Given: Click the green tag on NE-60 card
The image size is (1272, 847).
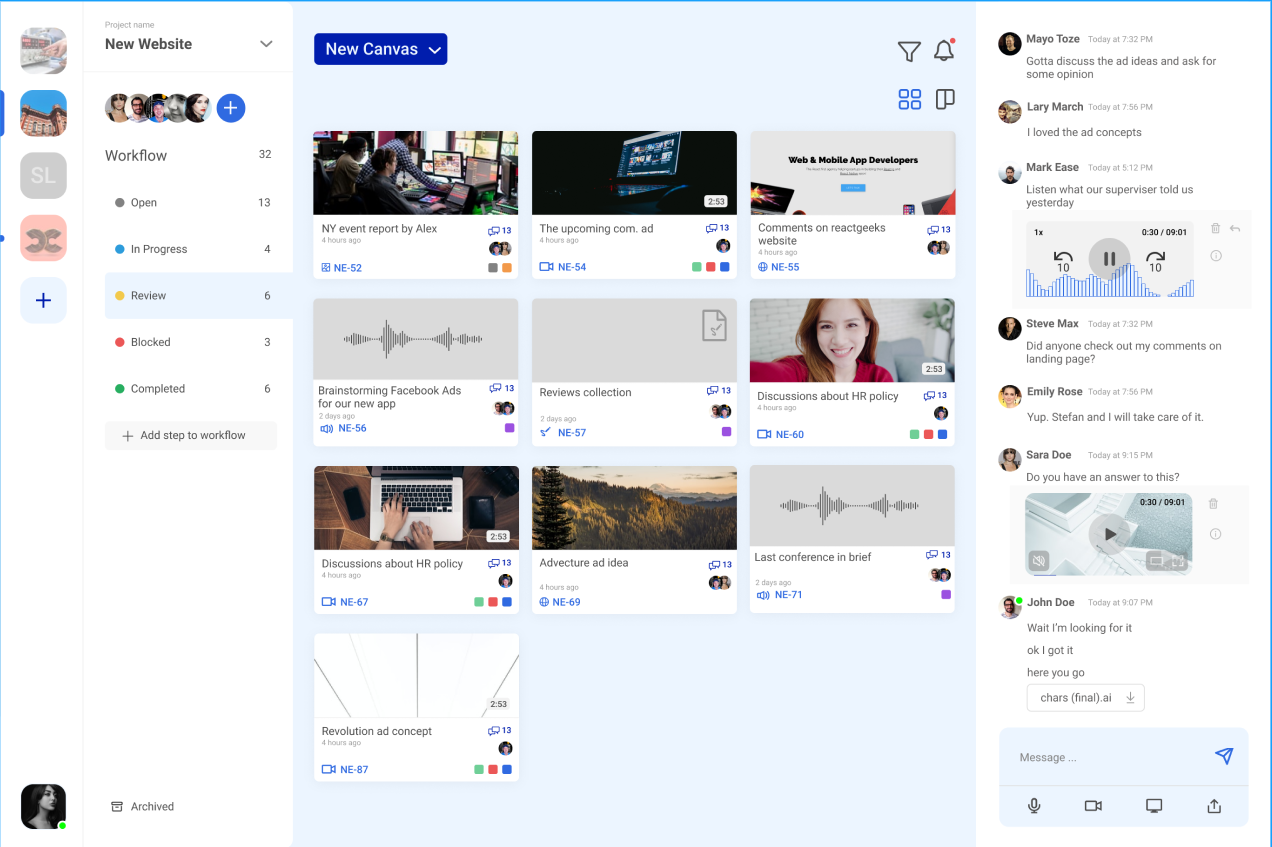Looking at the screenshot, I should [x=914, y=435].
